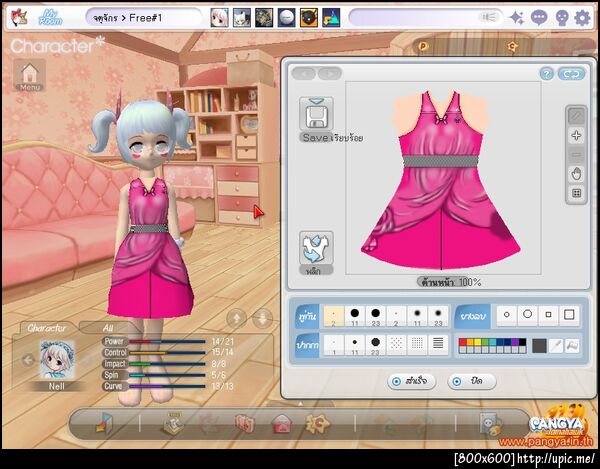This screenshot has height=469, width=600.
Task: Select the small circle eraser
Action: [507, 315]
